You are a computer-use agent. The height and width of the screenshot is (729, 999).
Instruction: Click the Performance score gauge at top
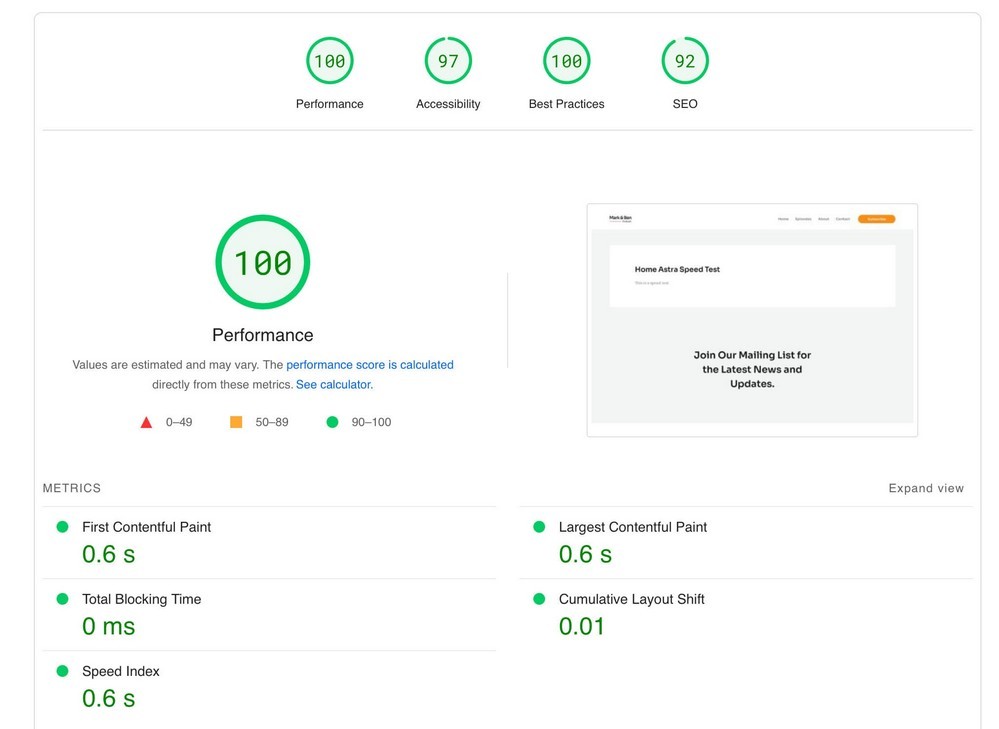(329, 61)
